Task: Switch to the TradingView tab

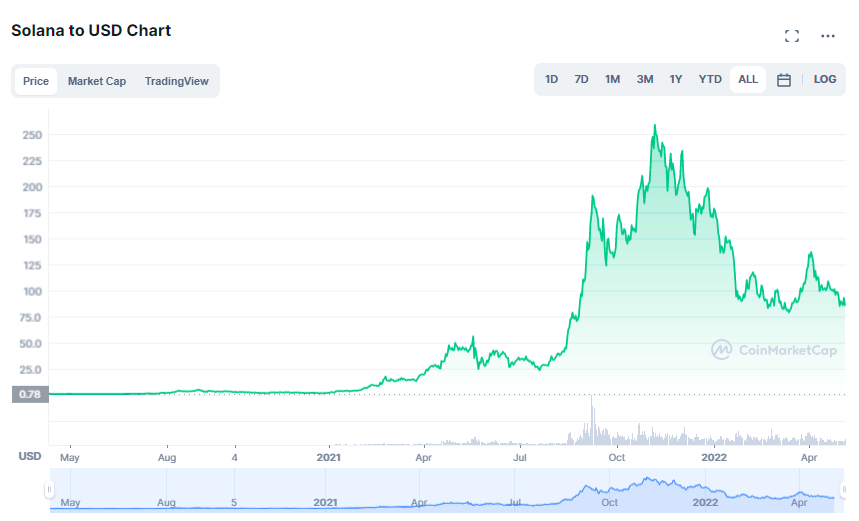Action: pyautogui.click(x=176, y=81)
